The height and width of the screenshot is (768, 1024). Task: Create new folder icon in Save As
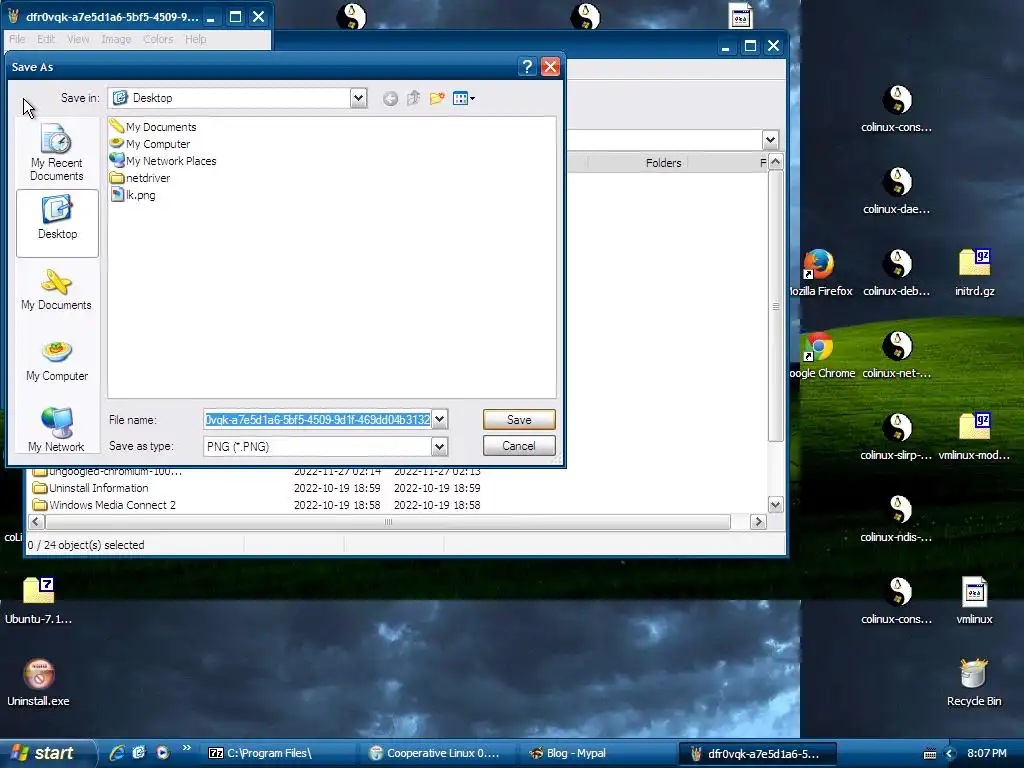(437, 99)
